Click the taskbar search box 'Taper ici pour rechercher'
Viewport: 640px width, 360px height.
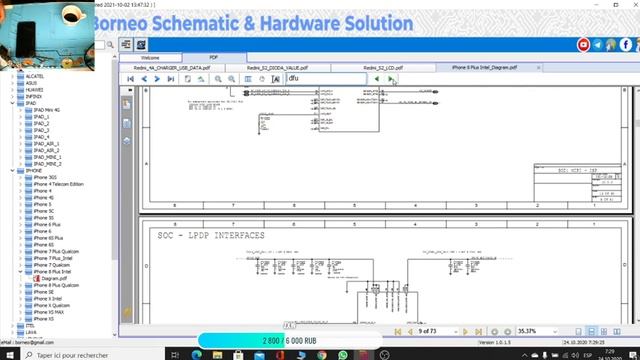pos(93,355)
